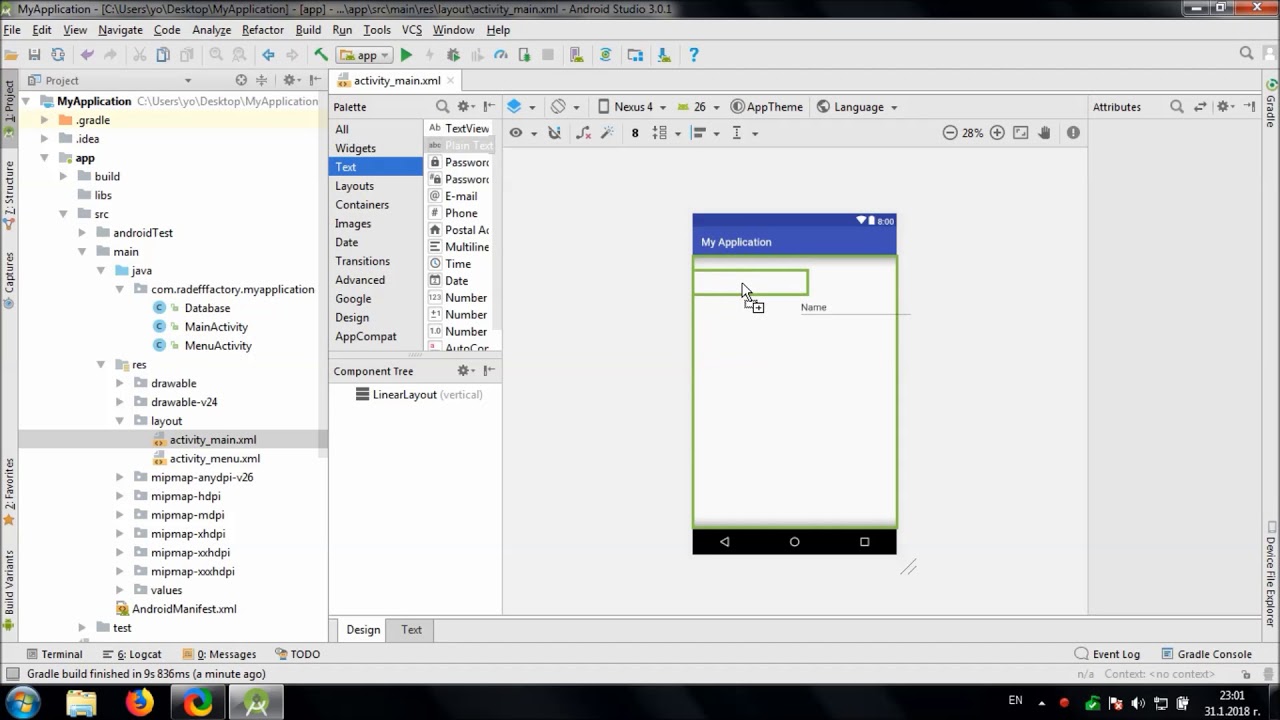The image size is (1280, 720).
Task: Open the app run configuration dropdown
Action: tap(365, 55)
